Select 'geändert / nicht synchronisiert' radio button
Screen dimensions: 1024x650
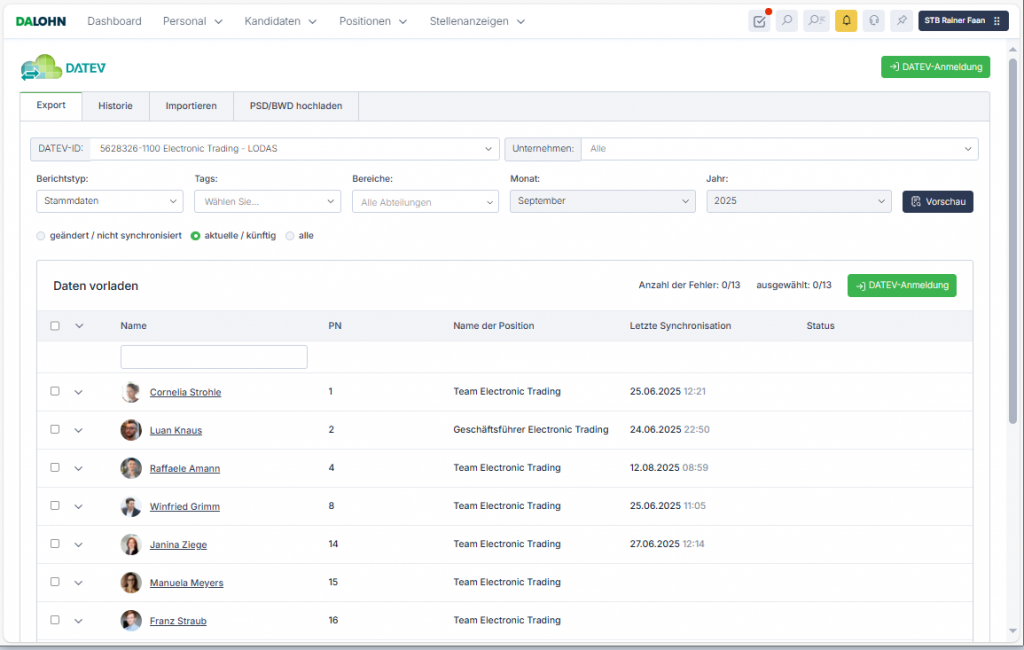click(41, 236)
